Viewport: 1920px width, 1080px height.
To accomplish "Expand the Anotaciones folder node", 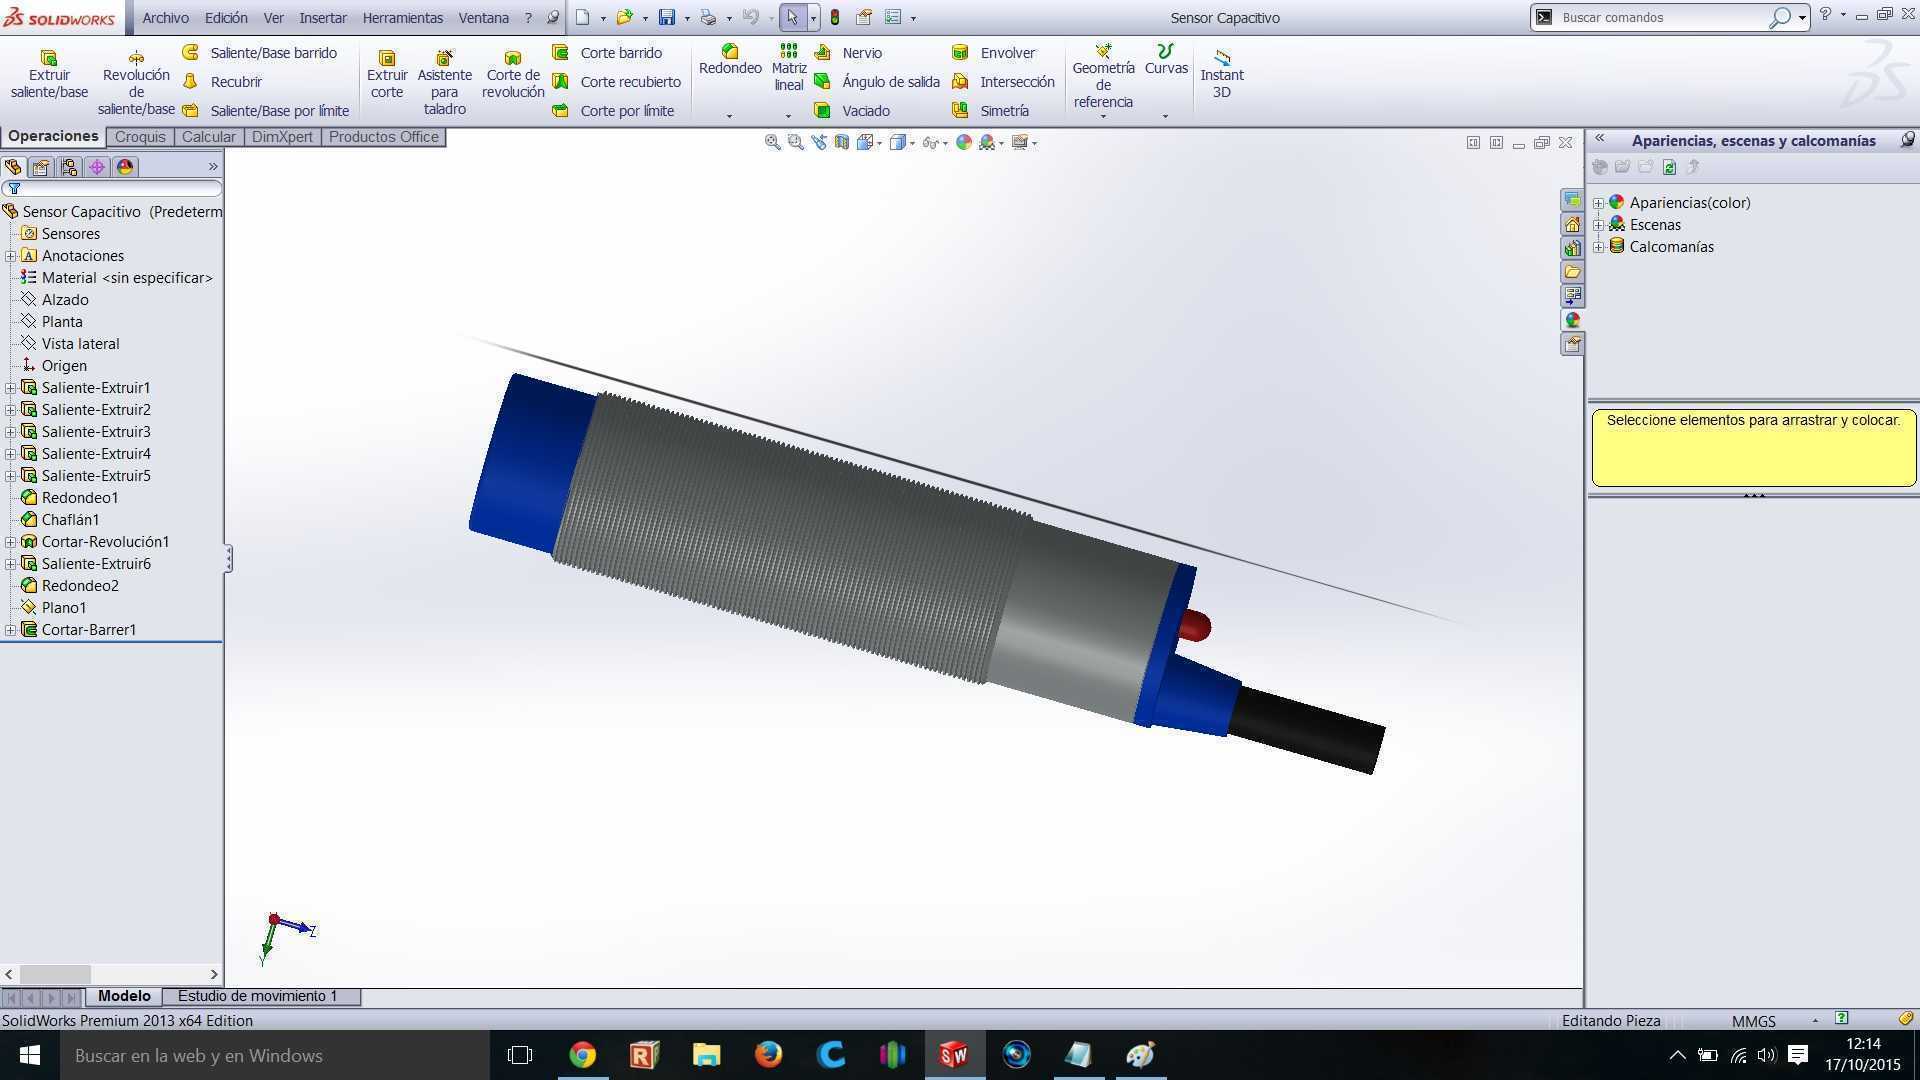I will 10,256.
